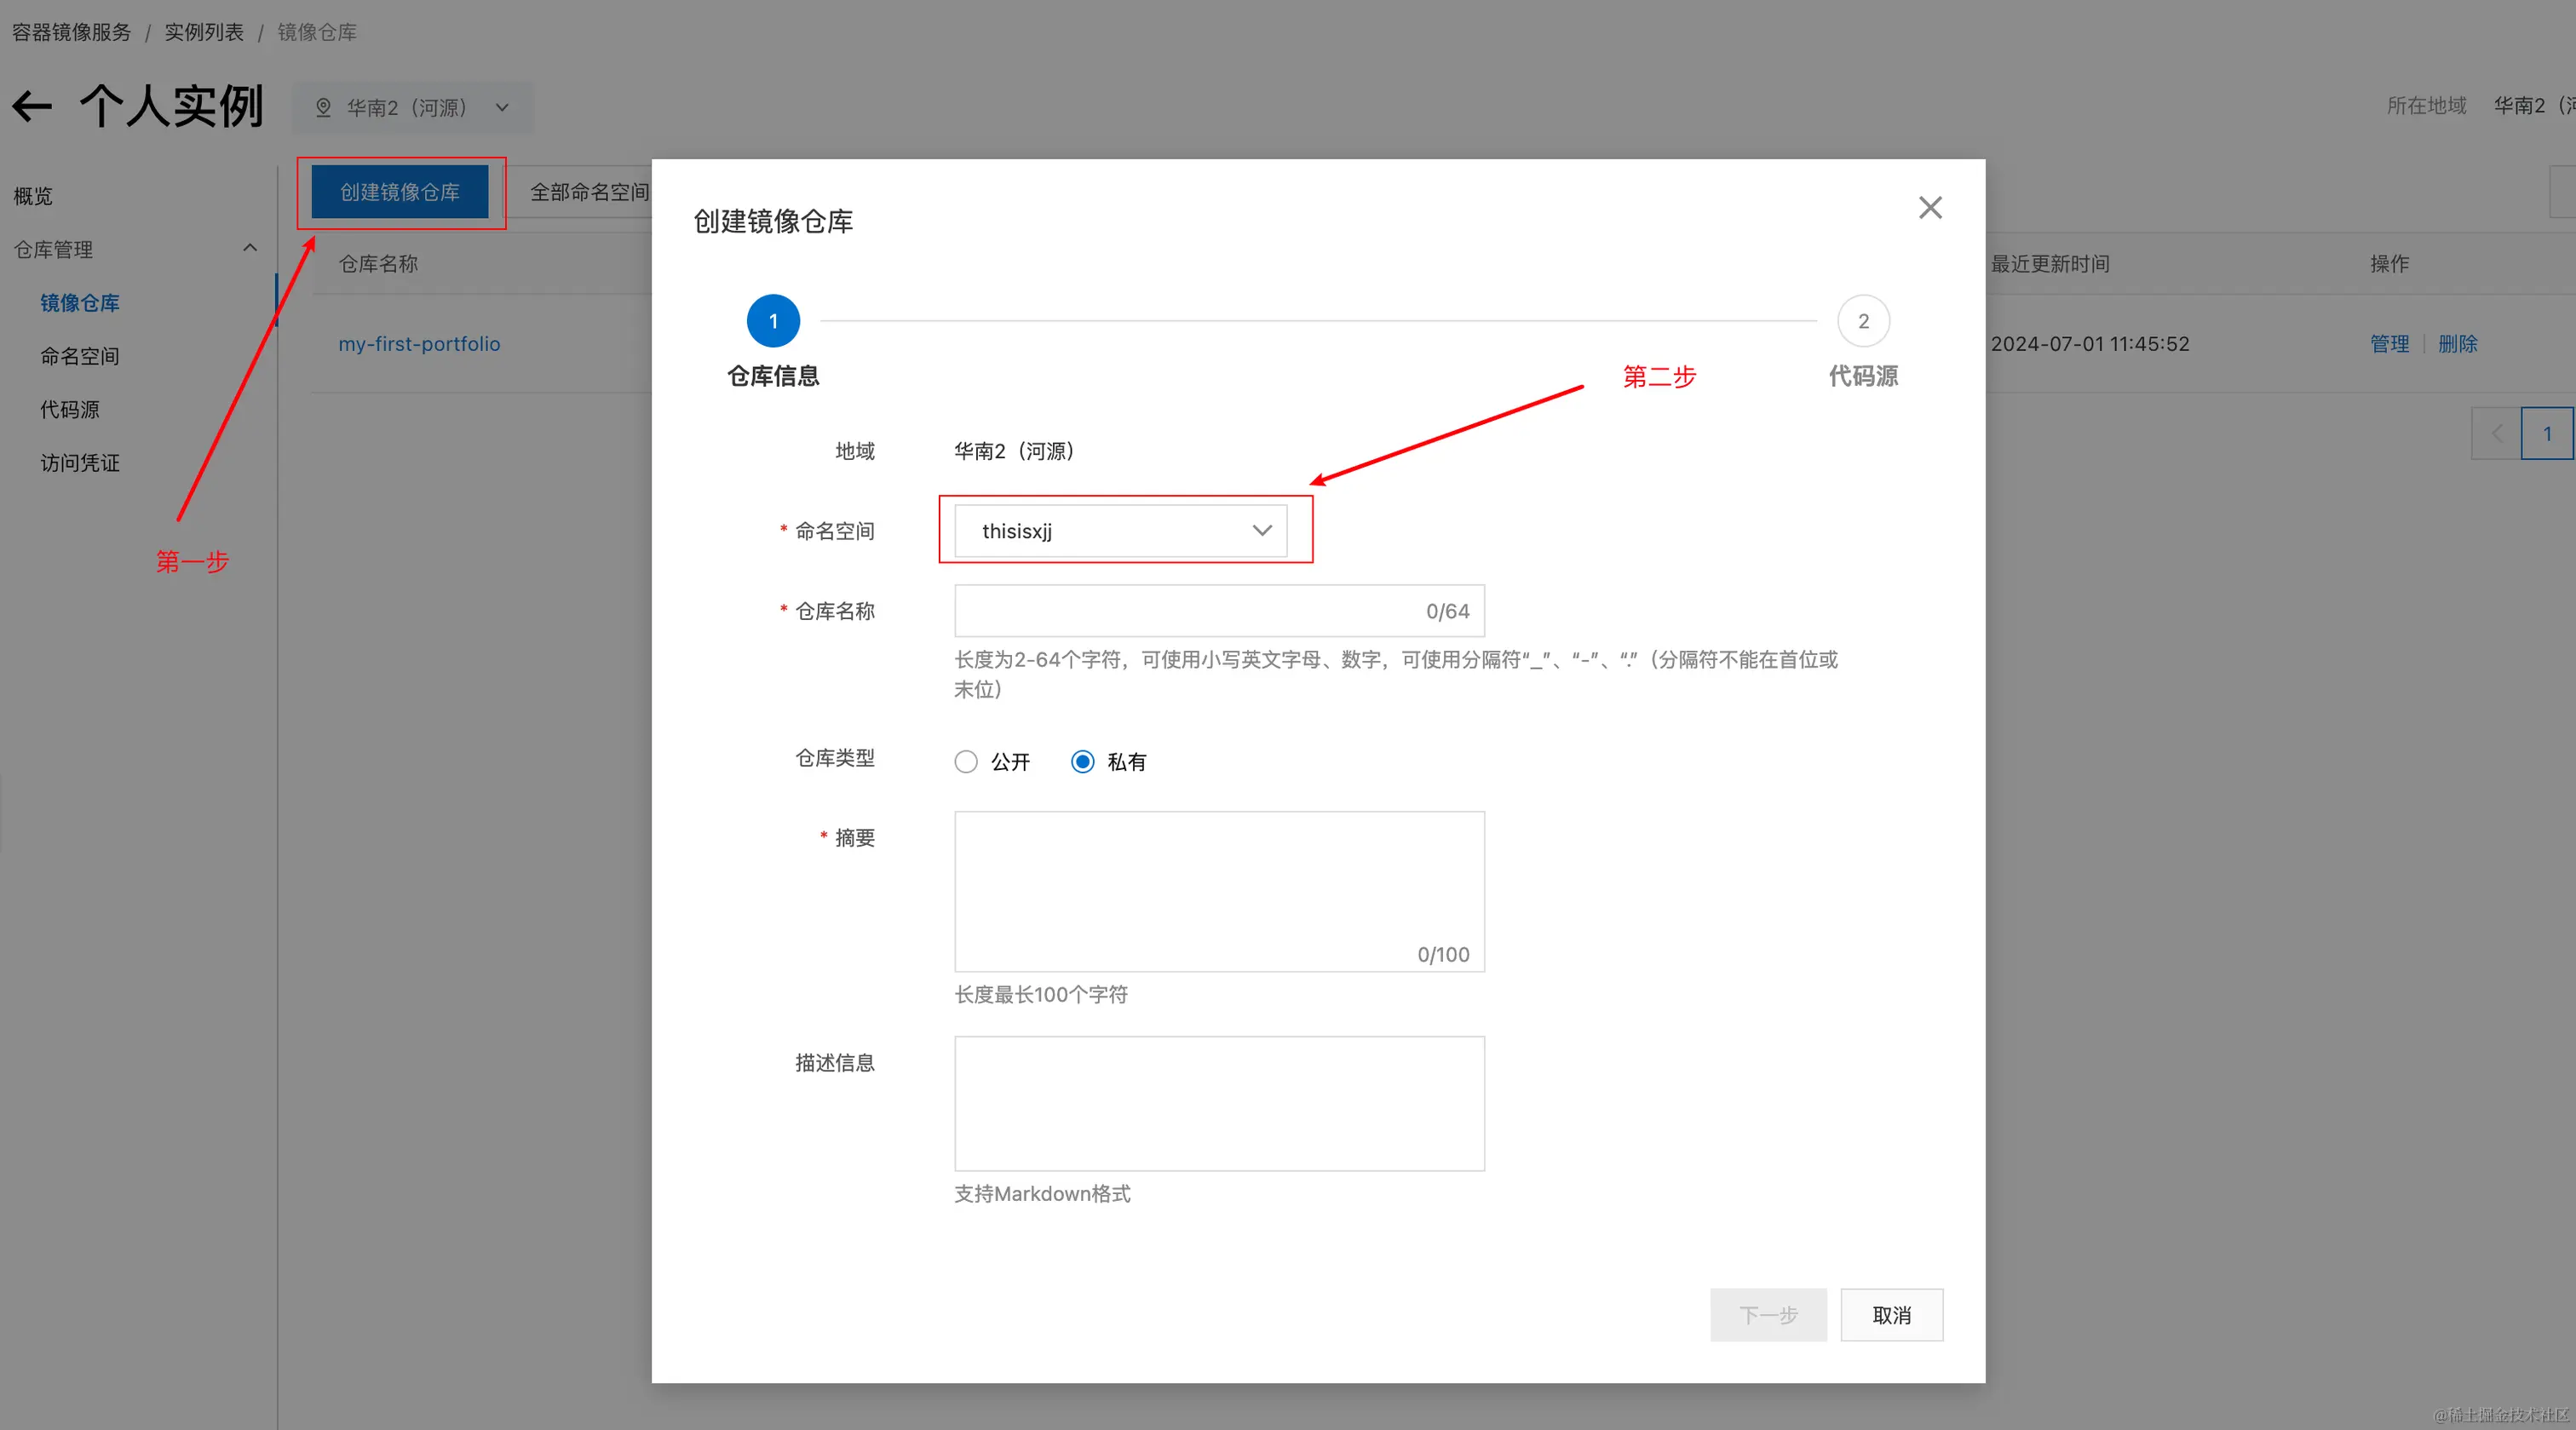Click into the 仓库名称 input field
Viewport: 2576px width, 1430px height.
(x=1219, y=611)
